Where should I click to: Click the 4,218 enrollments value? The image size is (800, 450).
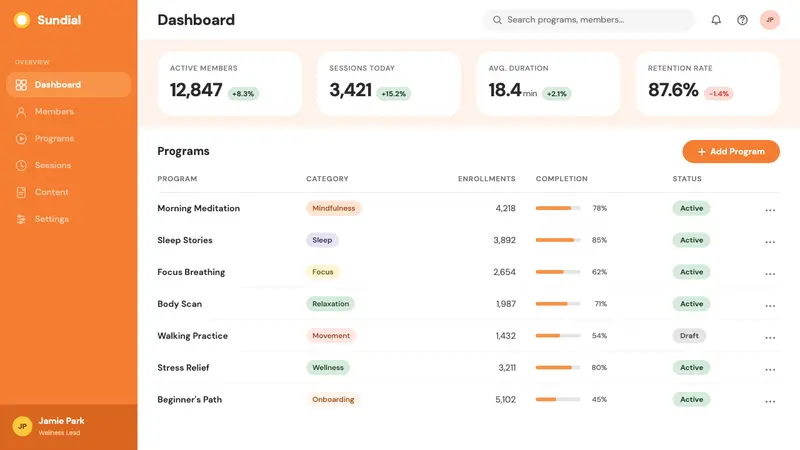coord(505,208)
